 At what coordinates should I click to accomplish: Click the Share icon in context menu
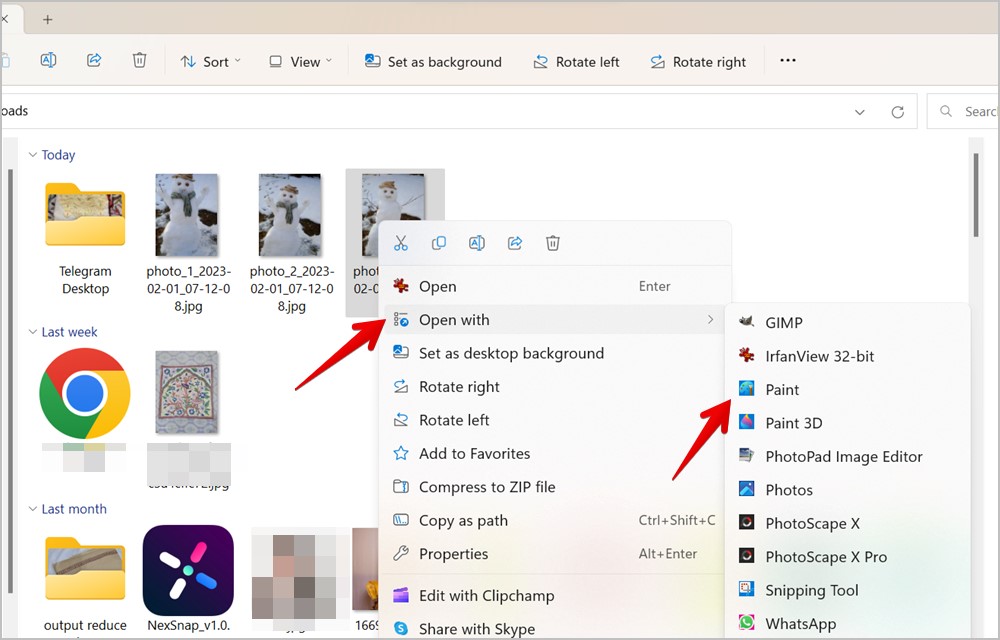coord(515,243)
